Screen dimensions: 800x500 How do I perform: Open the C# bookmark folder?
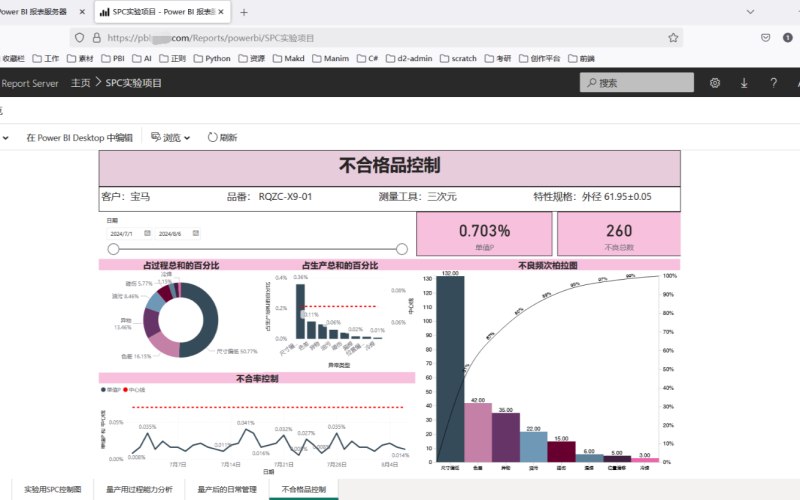(367, 59)
